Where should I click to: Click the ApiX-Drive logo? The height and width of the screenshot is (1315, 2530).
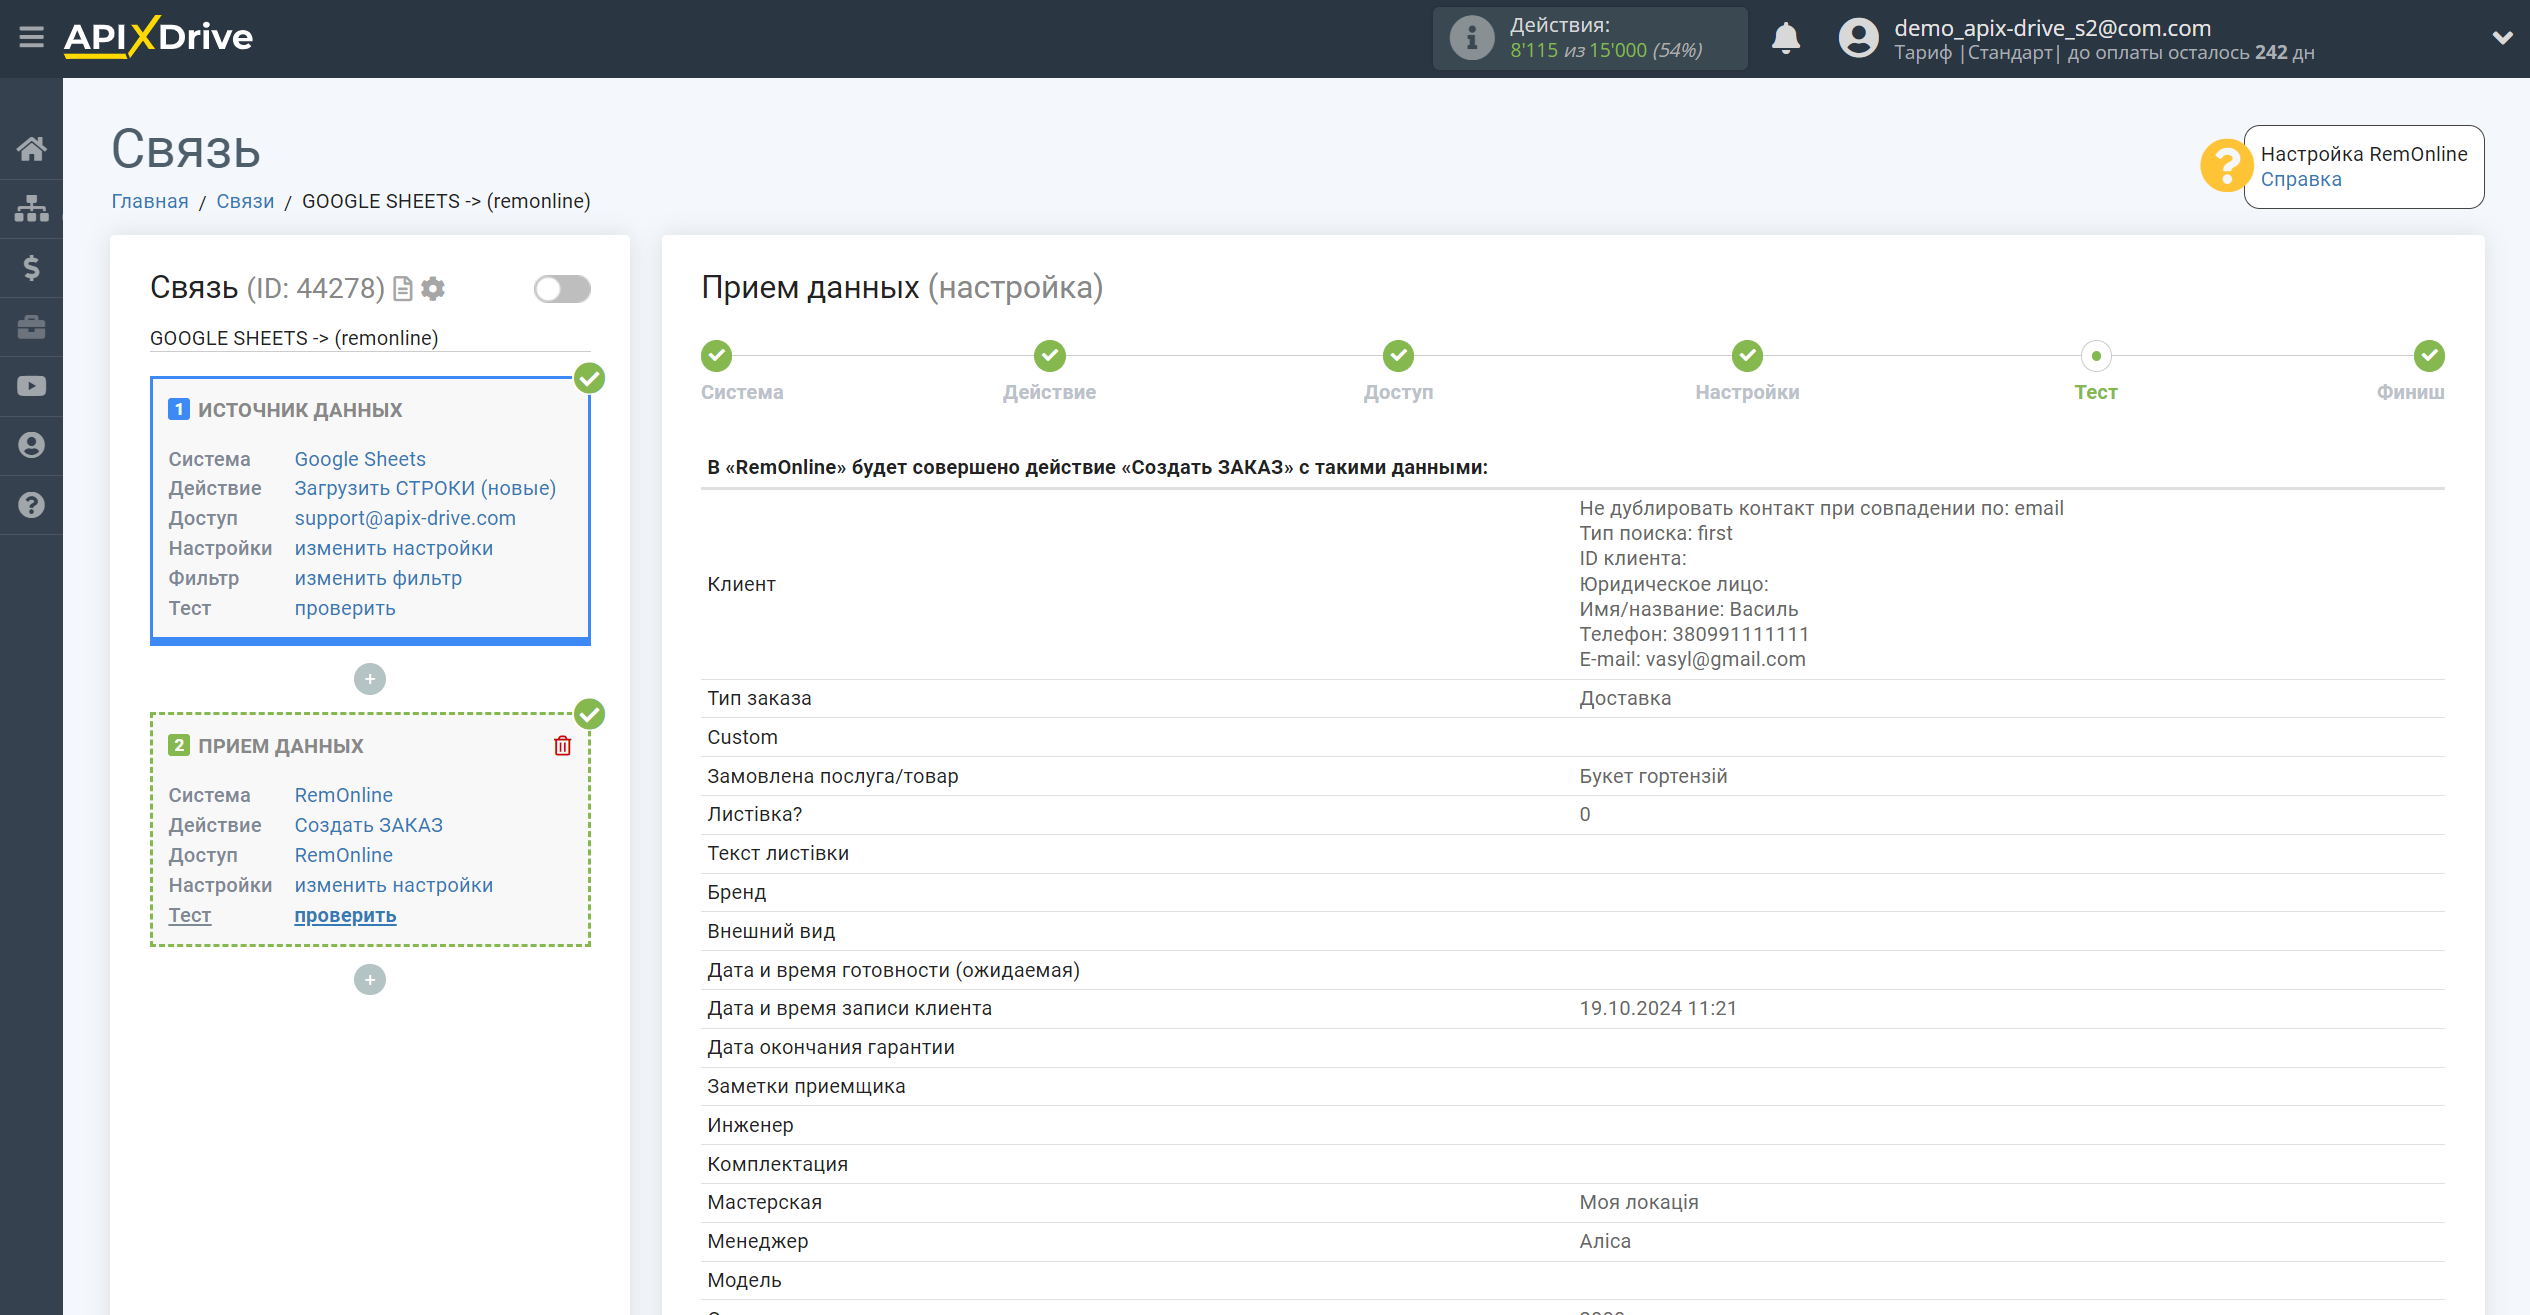click(x=158, y=38)
